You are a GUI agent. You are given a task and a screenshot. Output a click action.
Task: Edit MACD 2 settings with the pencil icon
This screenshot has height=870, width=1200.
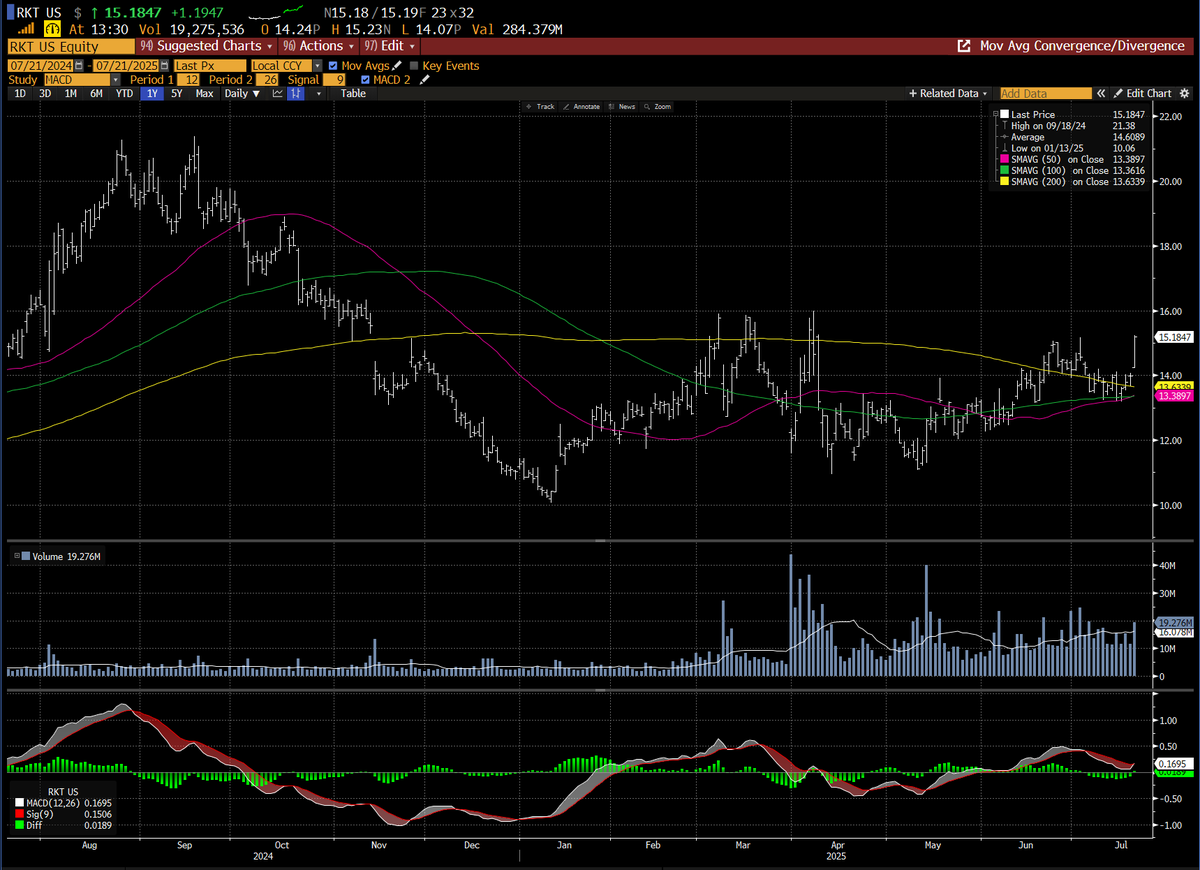(425, 80)
